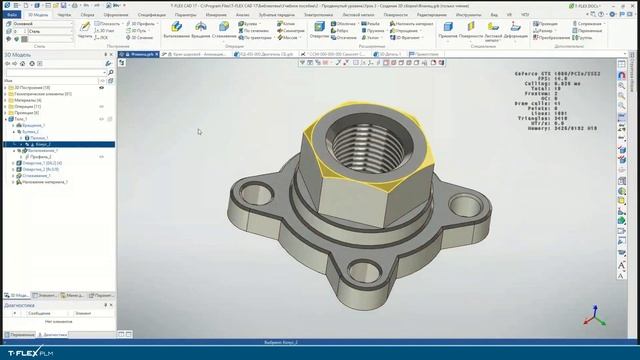Expand the Сглаживание_1 node
640x360 pixels.
click(13, 176)
